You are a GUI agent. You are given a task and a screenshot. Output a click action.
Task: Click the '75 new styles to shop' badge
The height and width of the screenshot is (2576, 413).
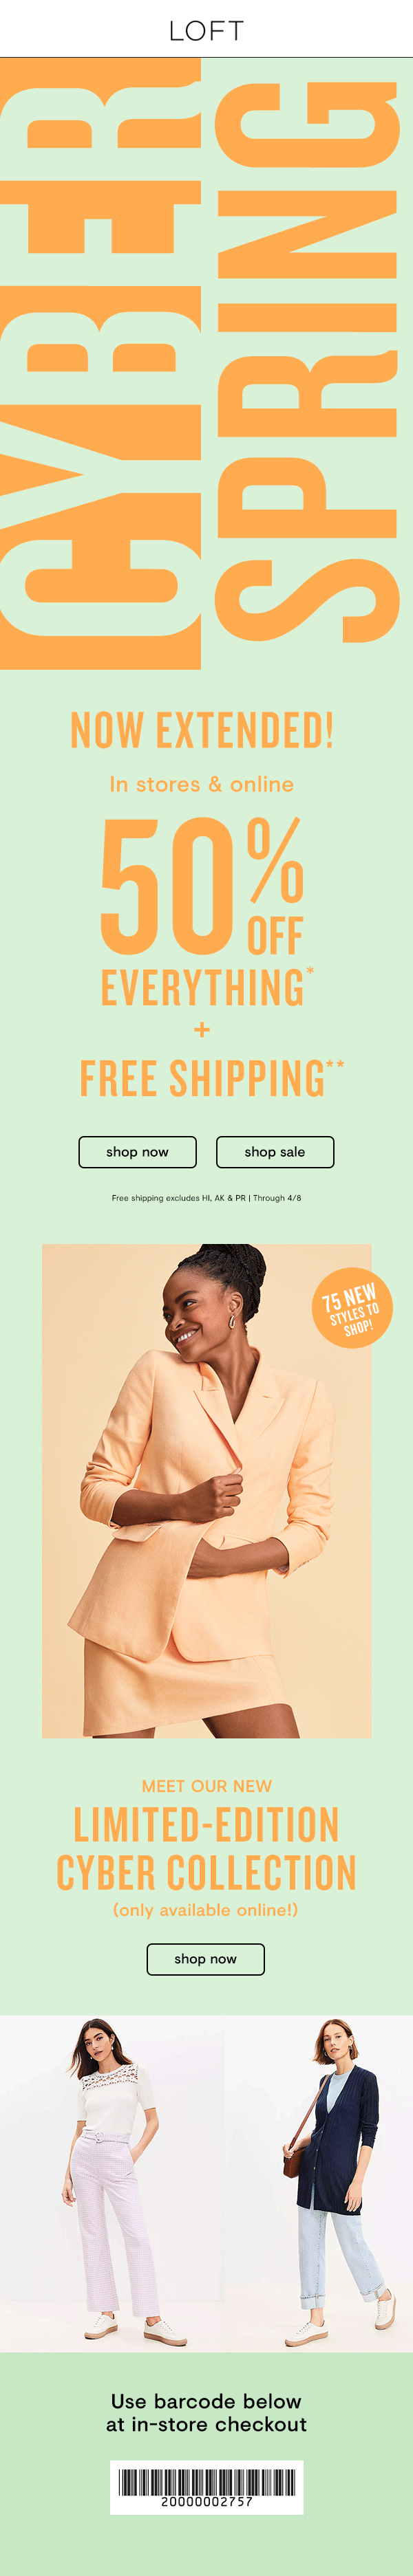click(x=351, y=1308)
